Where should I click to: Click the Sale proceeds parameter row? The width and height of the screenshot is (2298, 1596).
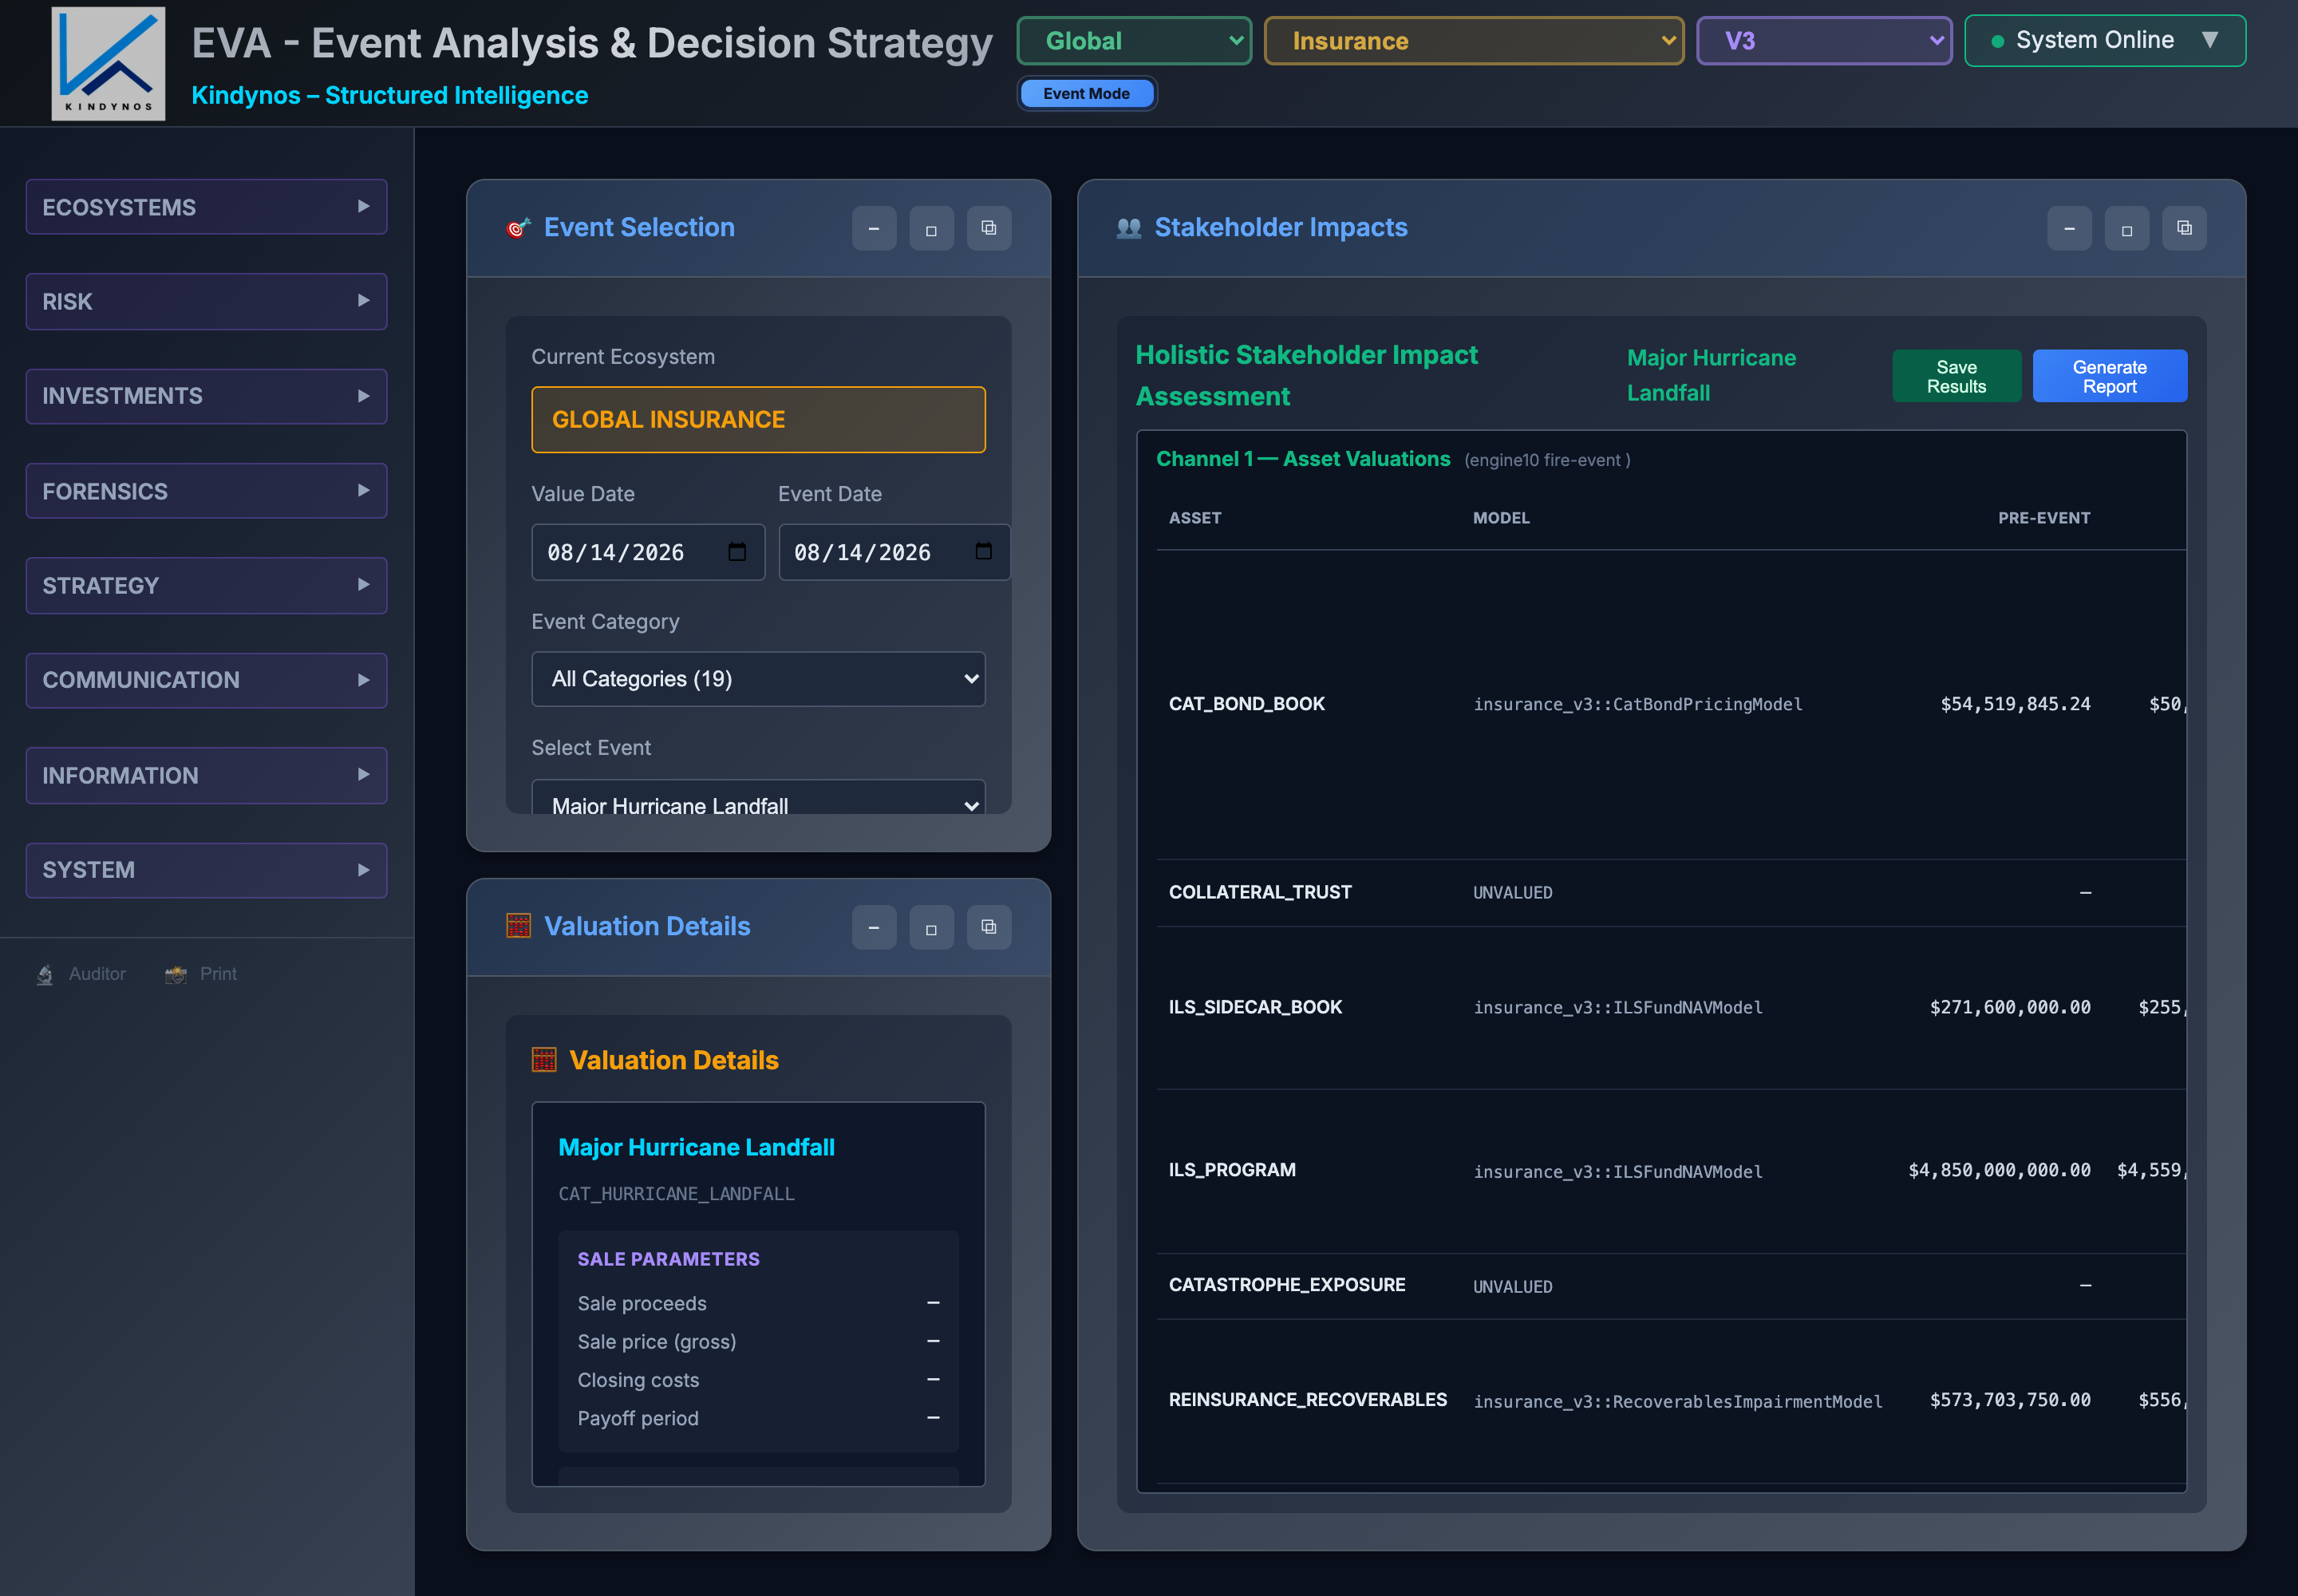point(758,1303)
